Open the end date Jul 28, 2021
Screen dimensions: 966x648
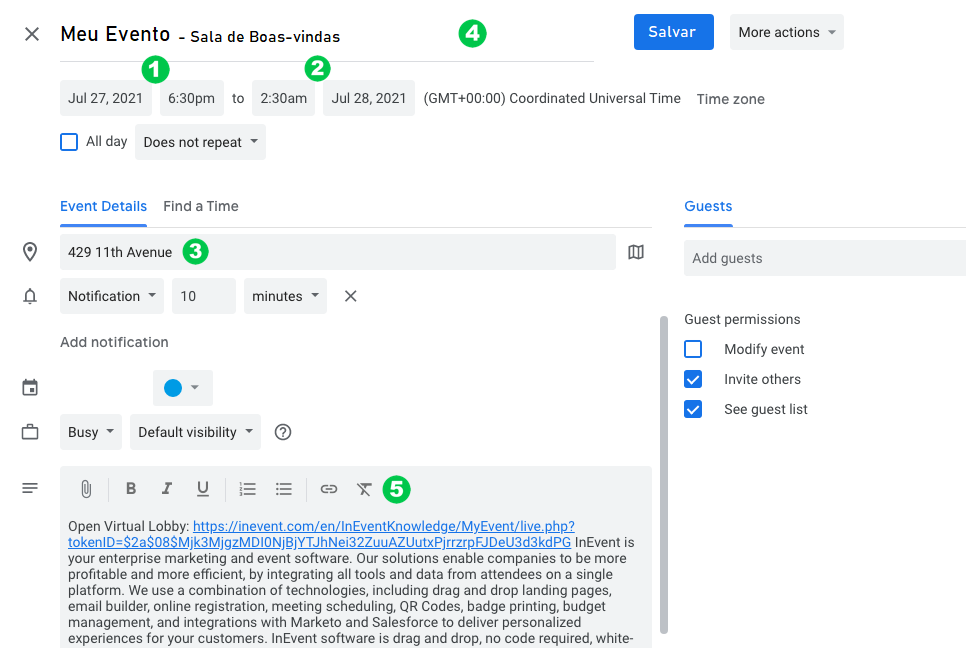368,99
